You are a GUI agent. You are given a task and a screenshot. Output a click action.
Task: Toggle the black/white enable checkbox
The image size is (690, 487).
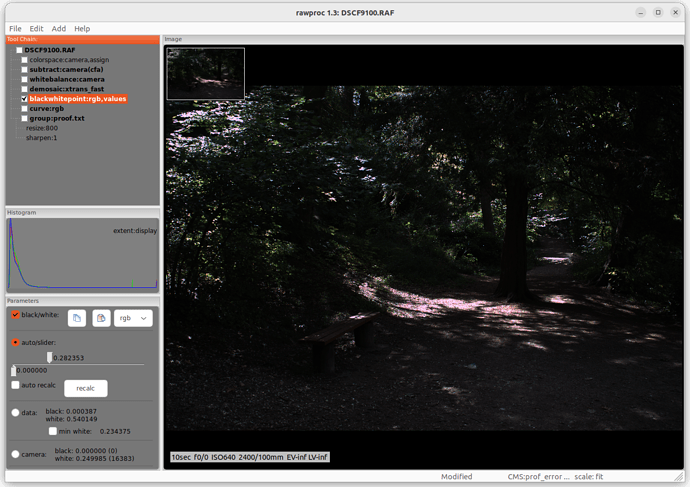[x=15, y=315]
